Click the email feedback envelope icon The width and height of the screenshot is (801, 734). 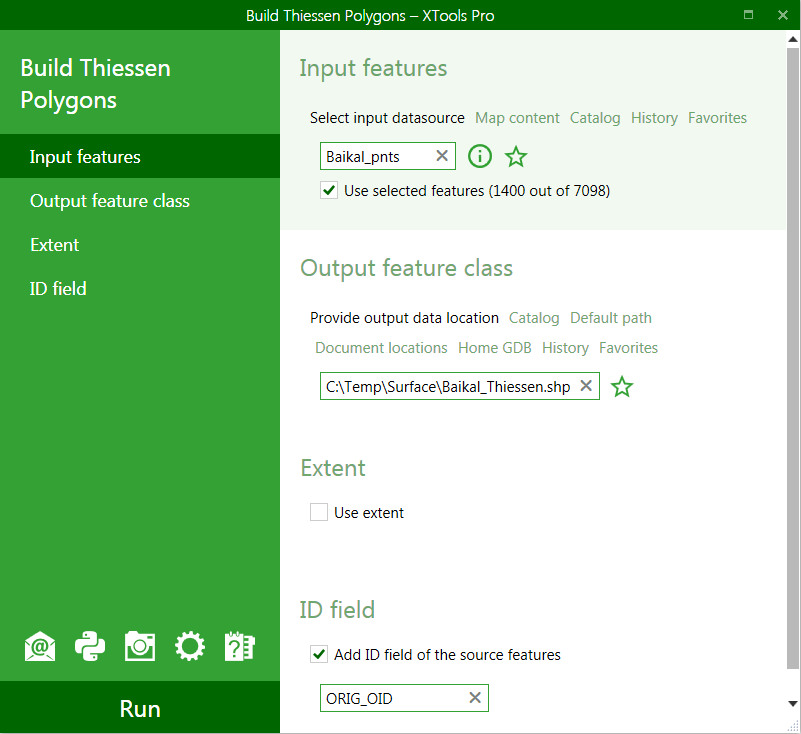(40, 647)
